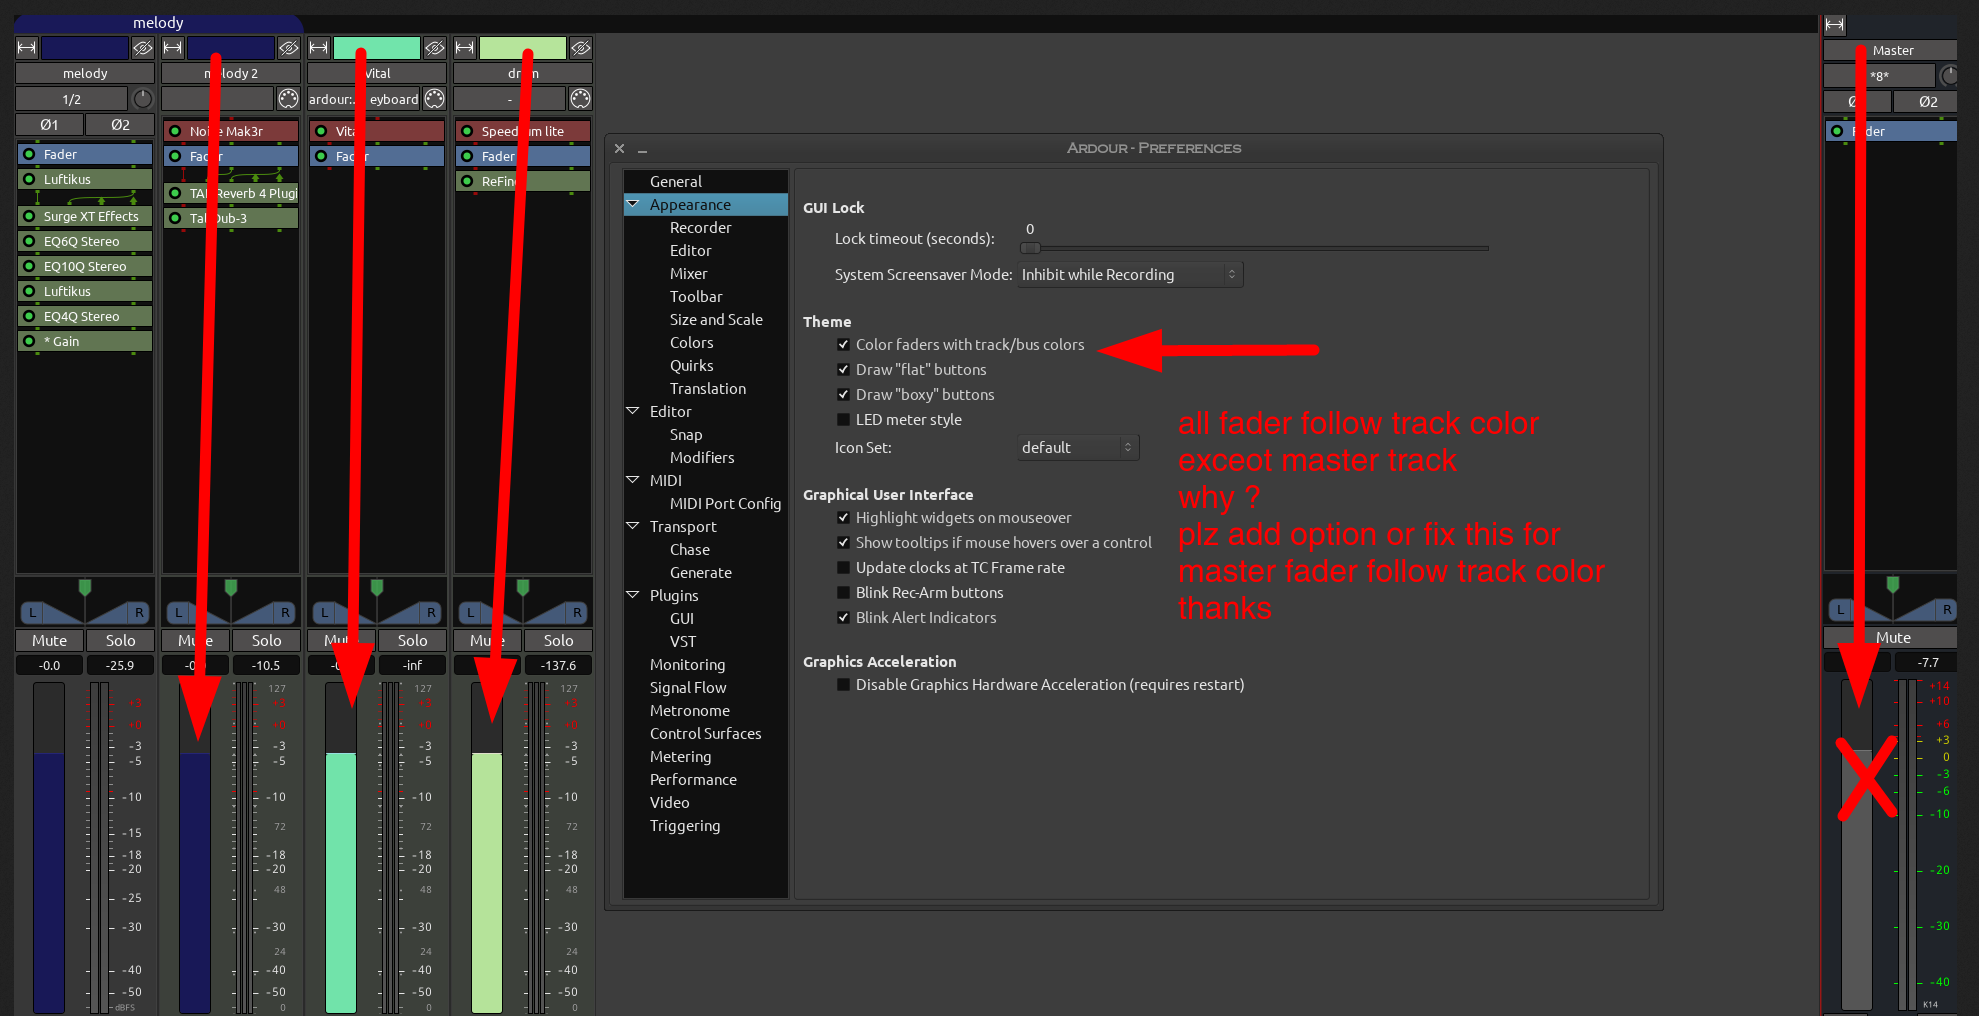The image size is (1979, 1016).
Task: Open the System Screensaver Mode dropdown
Action: (1130, 275)
